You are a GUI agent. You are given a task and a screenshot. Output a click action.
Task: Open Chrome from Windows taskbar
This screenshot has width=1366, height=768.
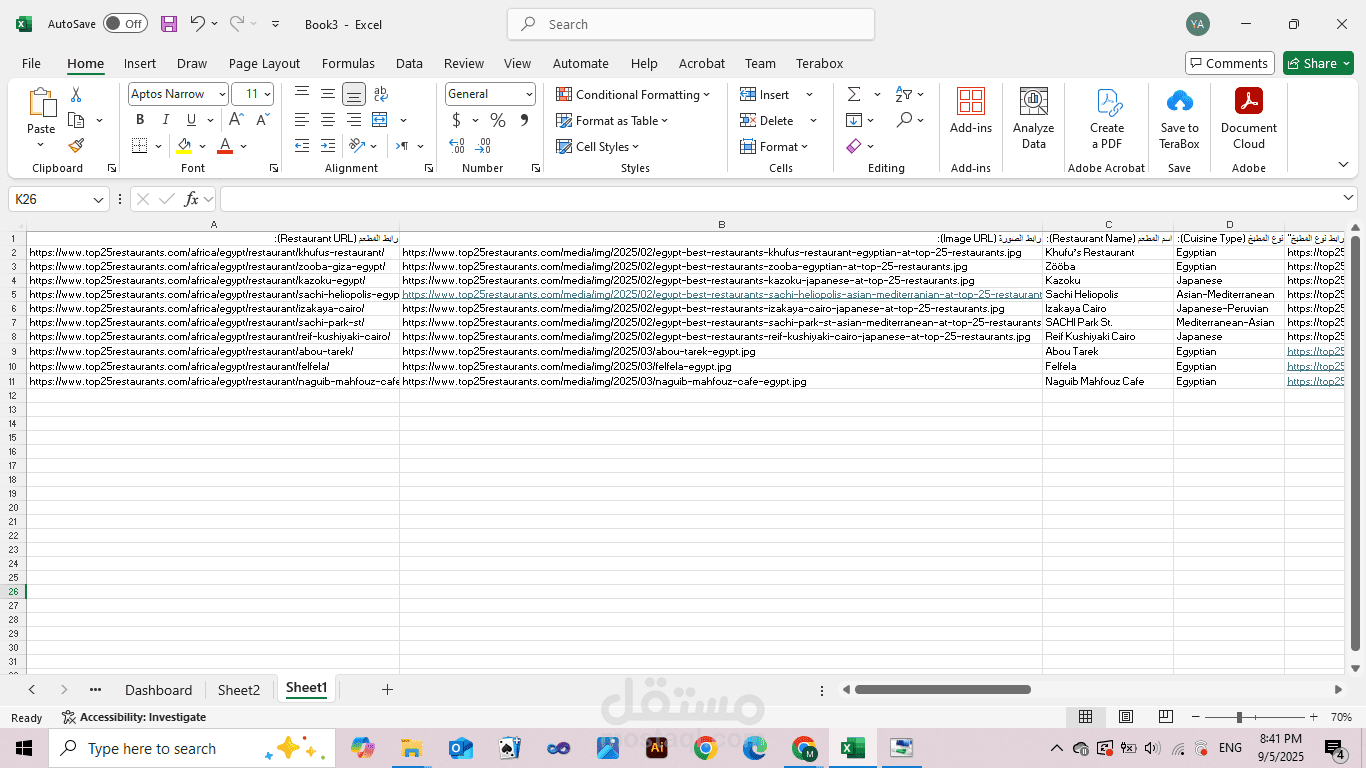(x=705, y=748)
